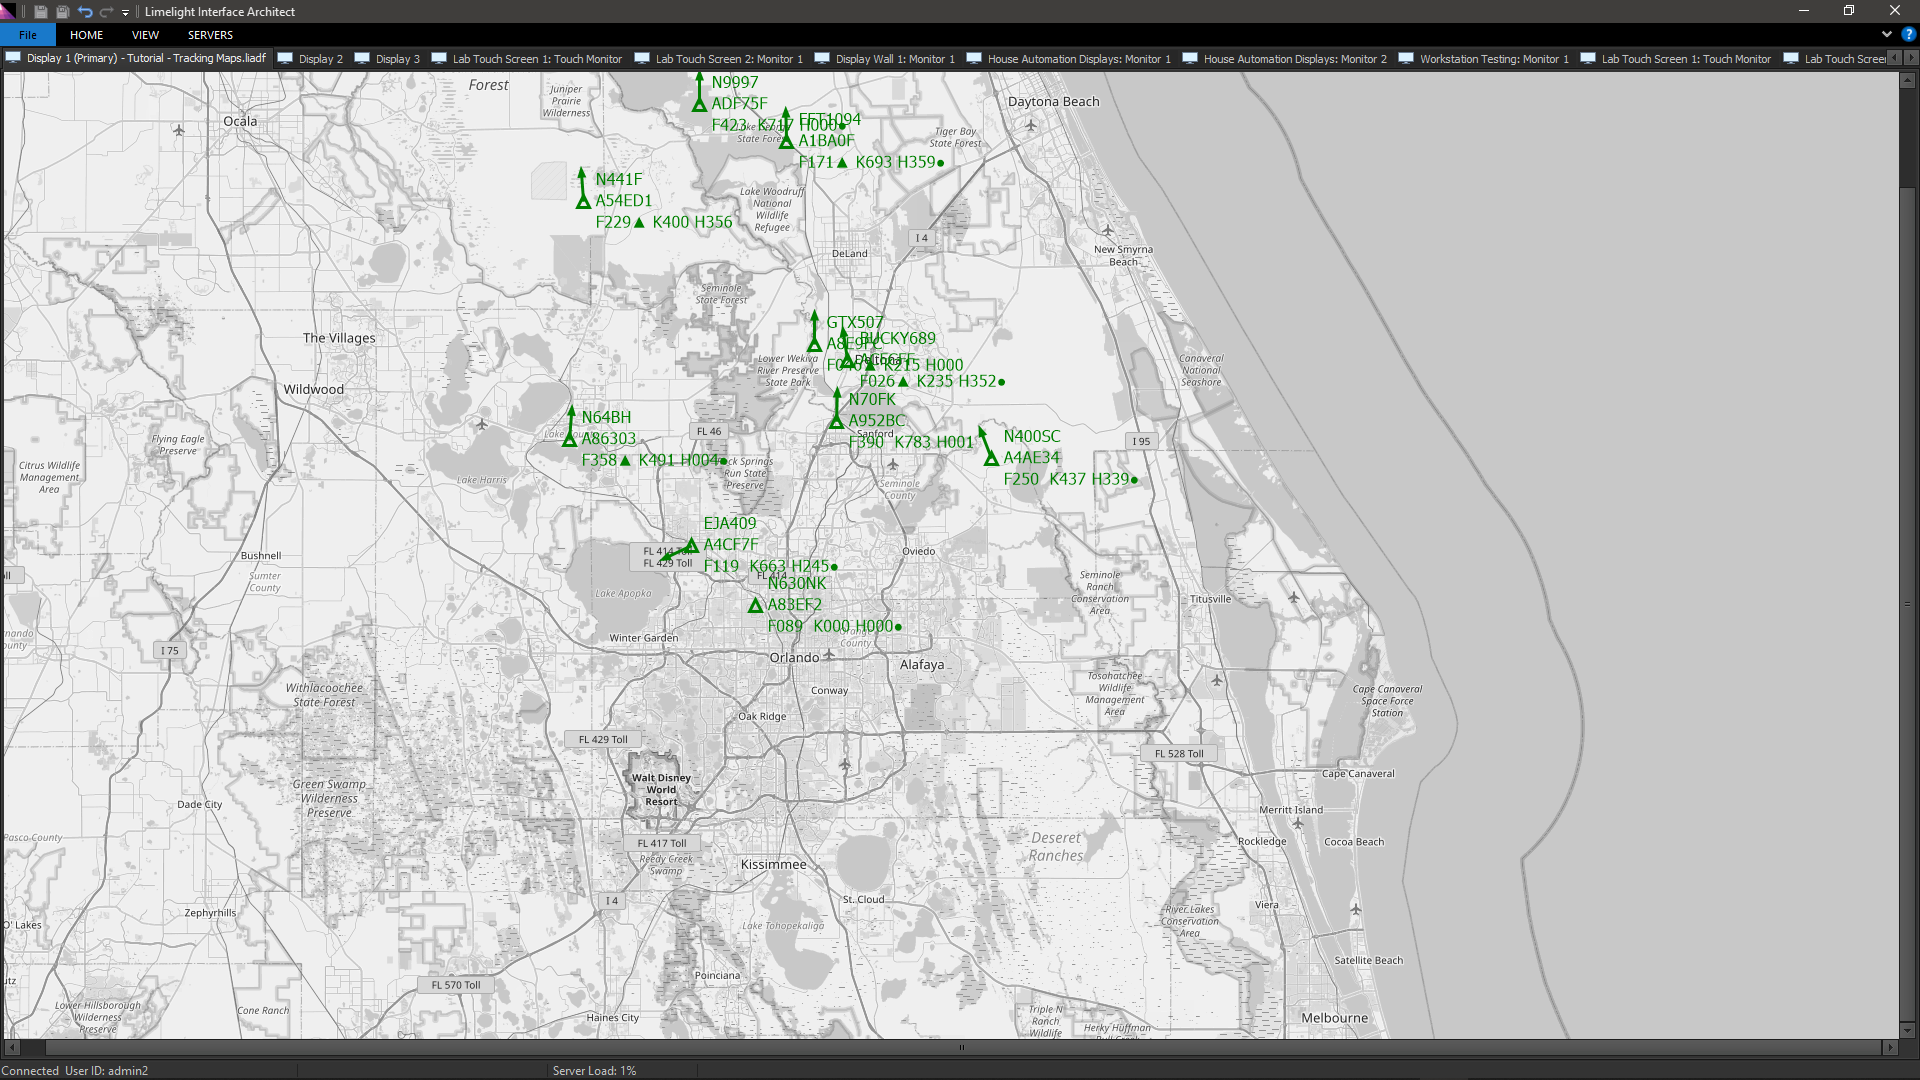Select the EJA409 aircraft triangle marker
Viewport: 1920px width, 1080px height.
pos(692,546)
